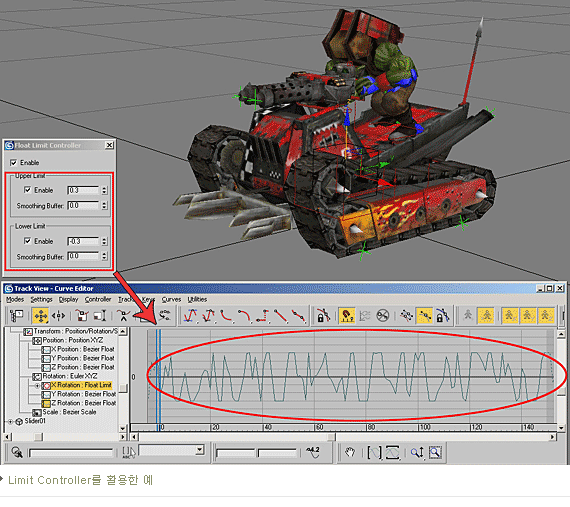Viewport: 570px width, 507px height.
Task: Click the controller tree horizontal scroll thumb
Action: [x=38, y=436]
